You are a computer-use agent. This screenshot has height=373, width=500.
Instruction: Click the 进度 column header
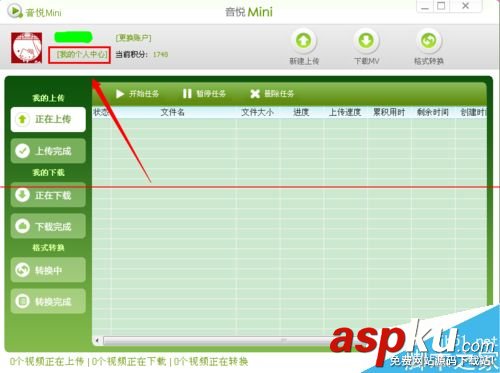pyautogui.click(x=301, y=112)
